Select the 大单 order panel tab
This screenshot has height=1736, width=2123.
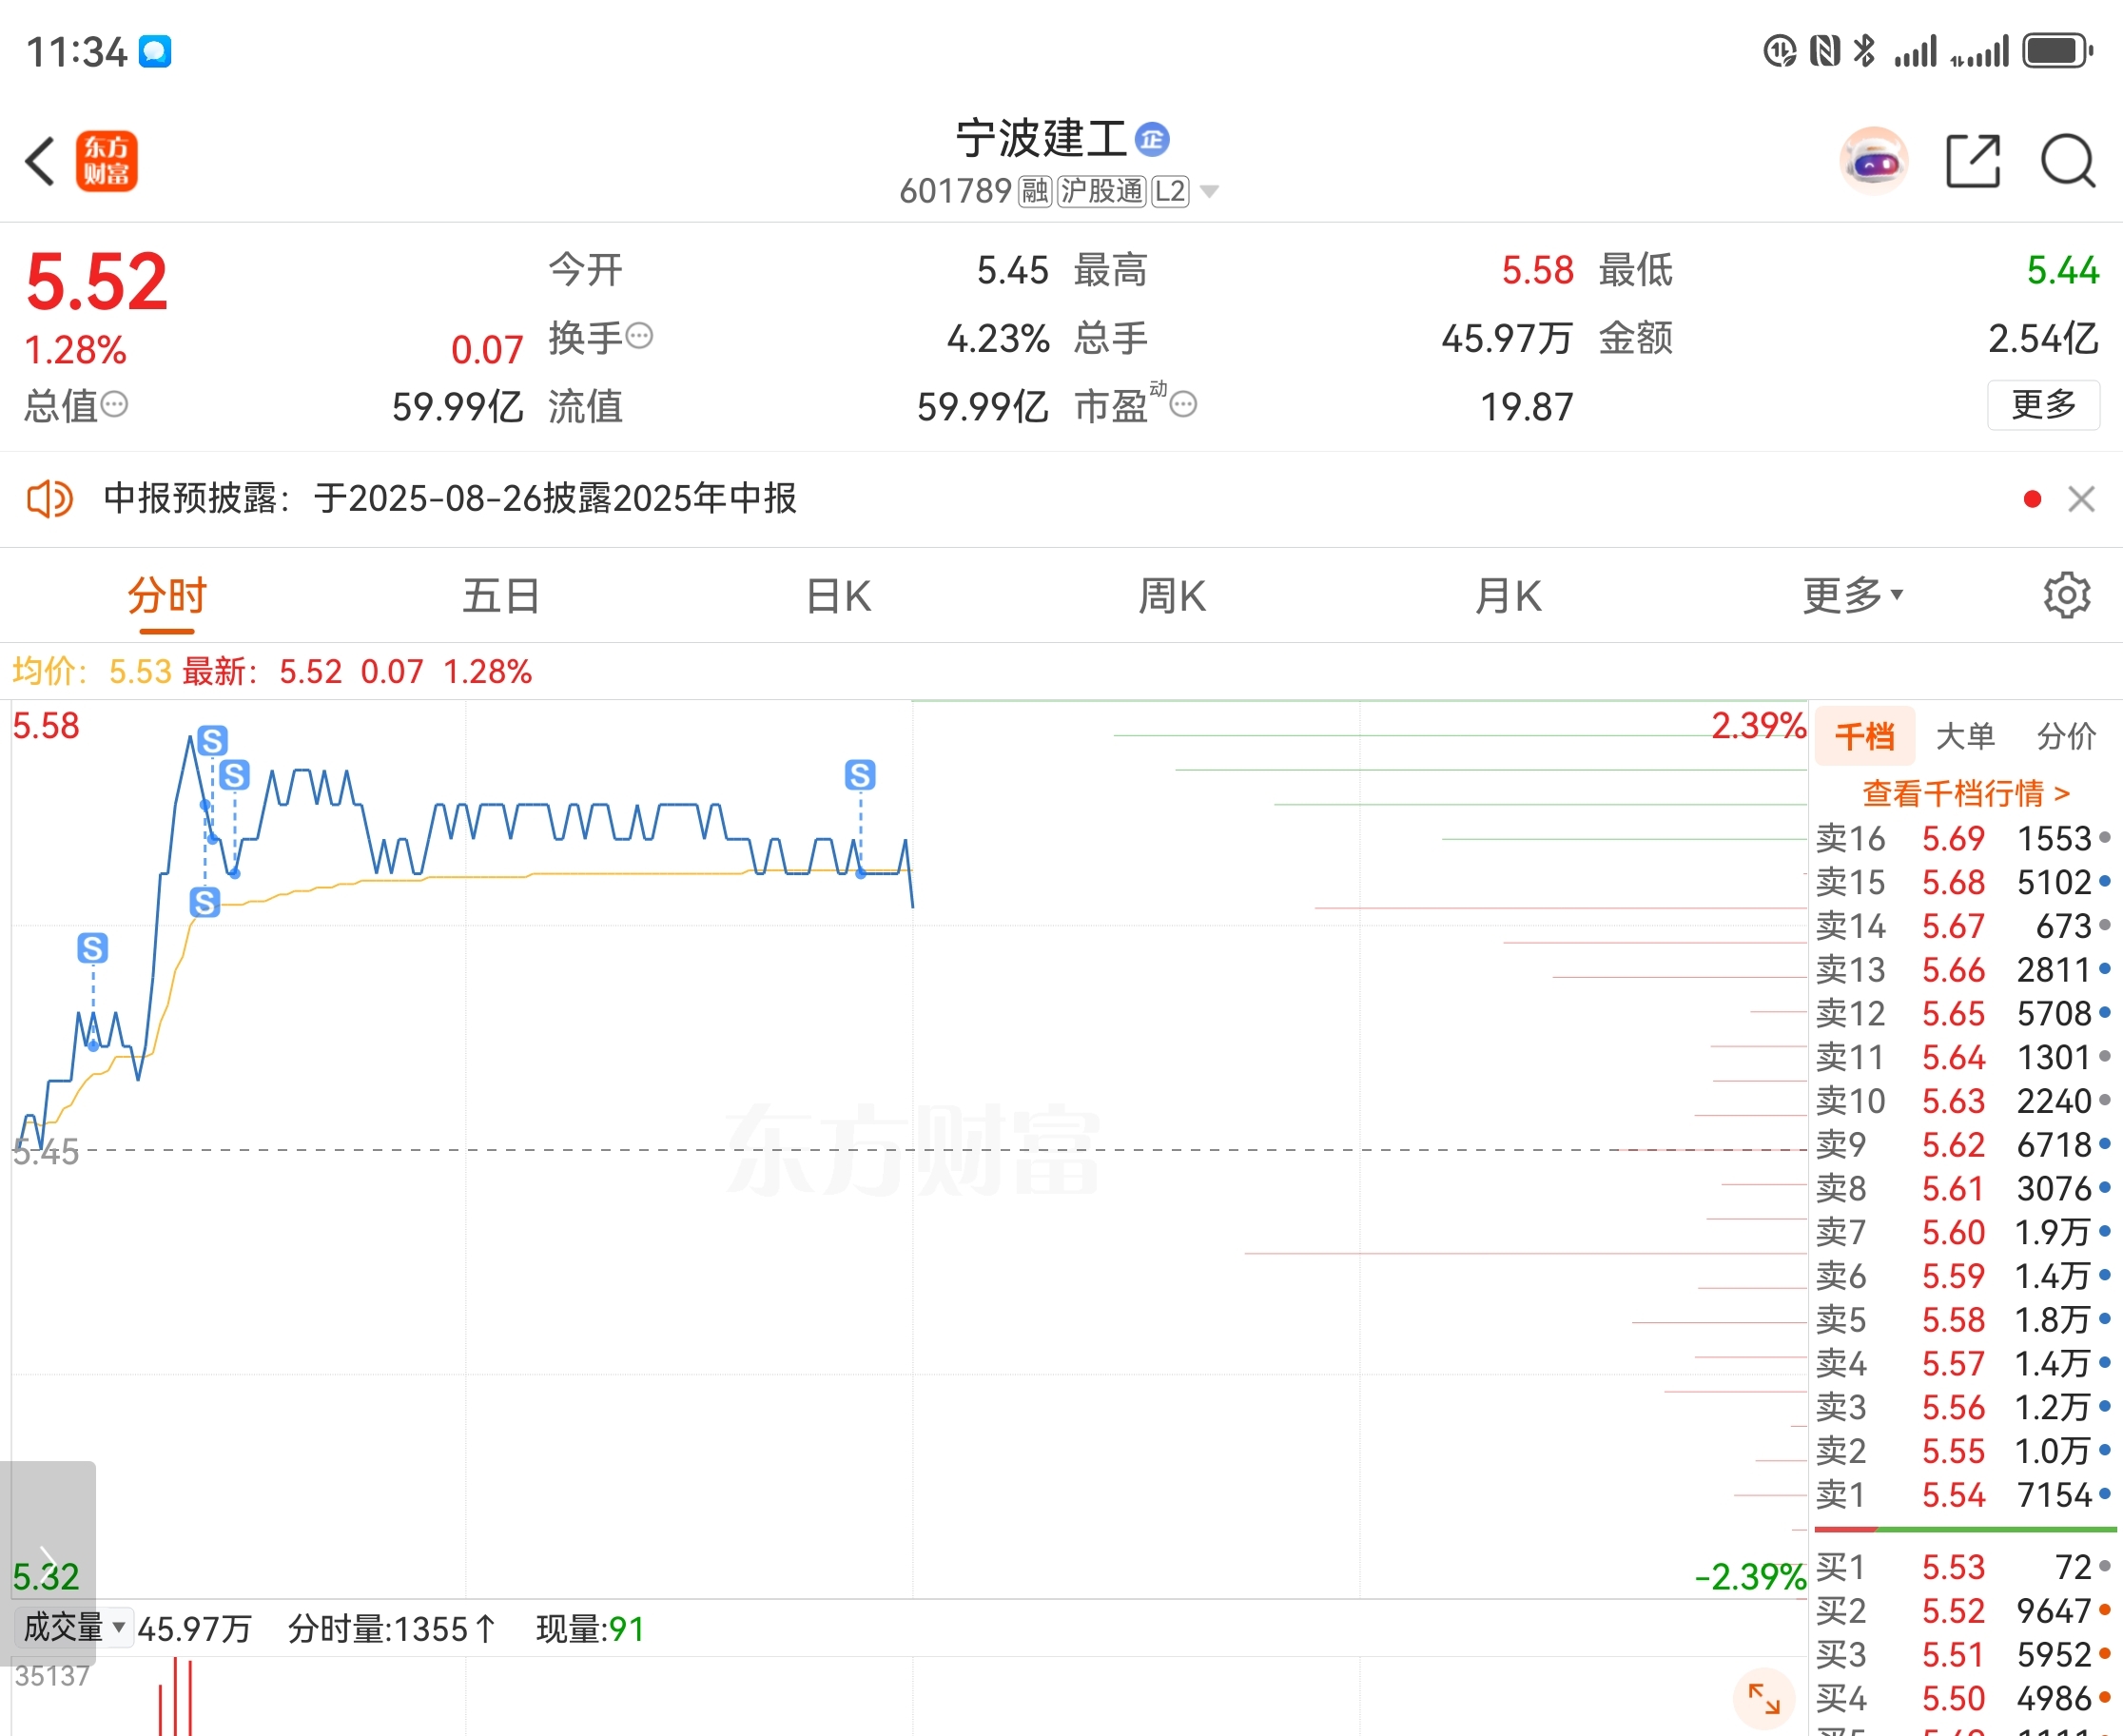click(1965, 736)
